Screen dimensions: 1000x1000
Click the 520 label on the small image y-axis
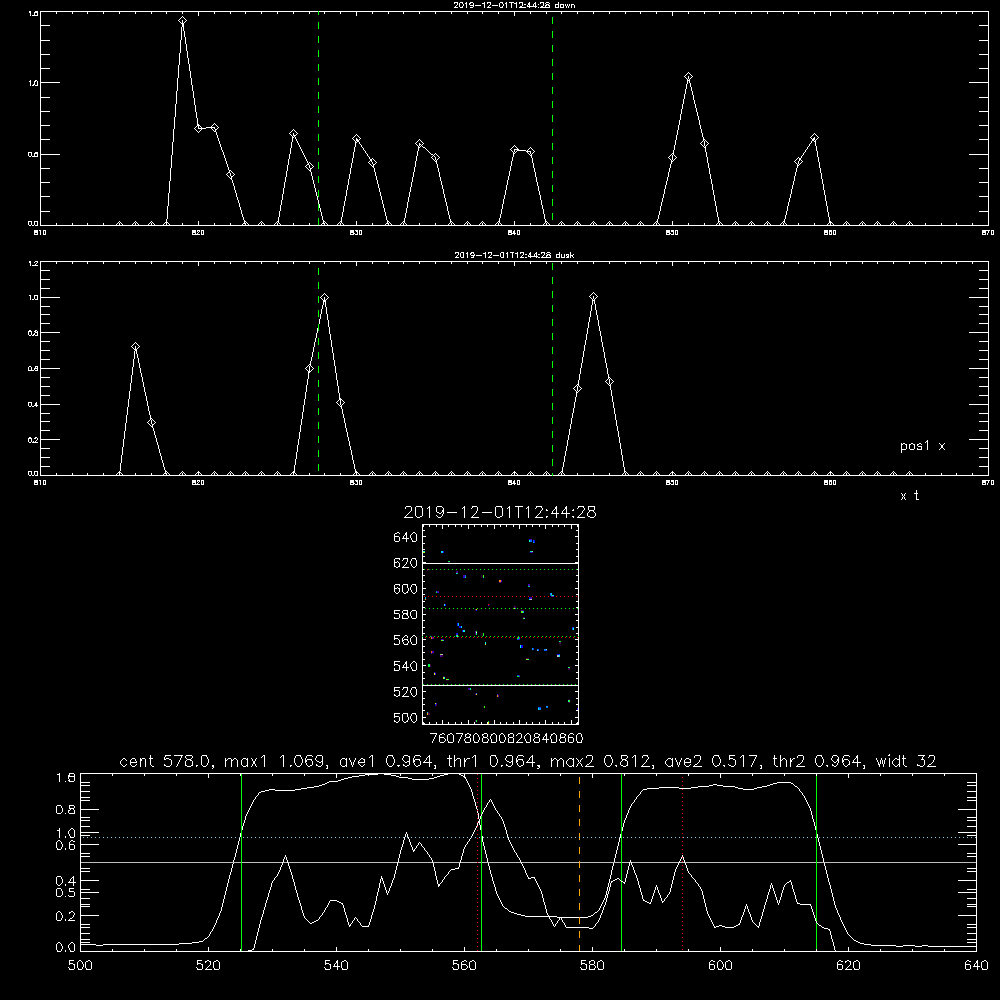pos(406,692)
